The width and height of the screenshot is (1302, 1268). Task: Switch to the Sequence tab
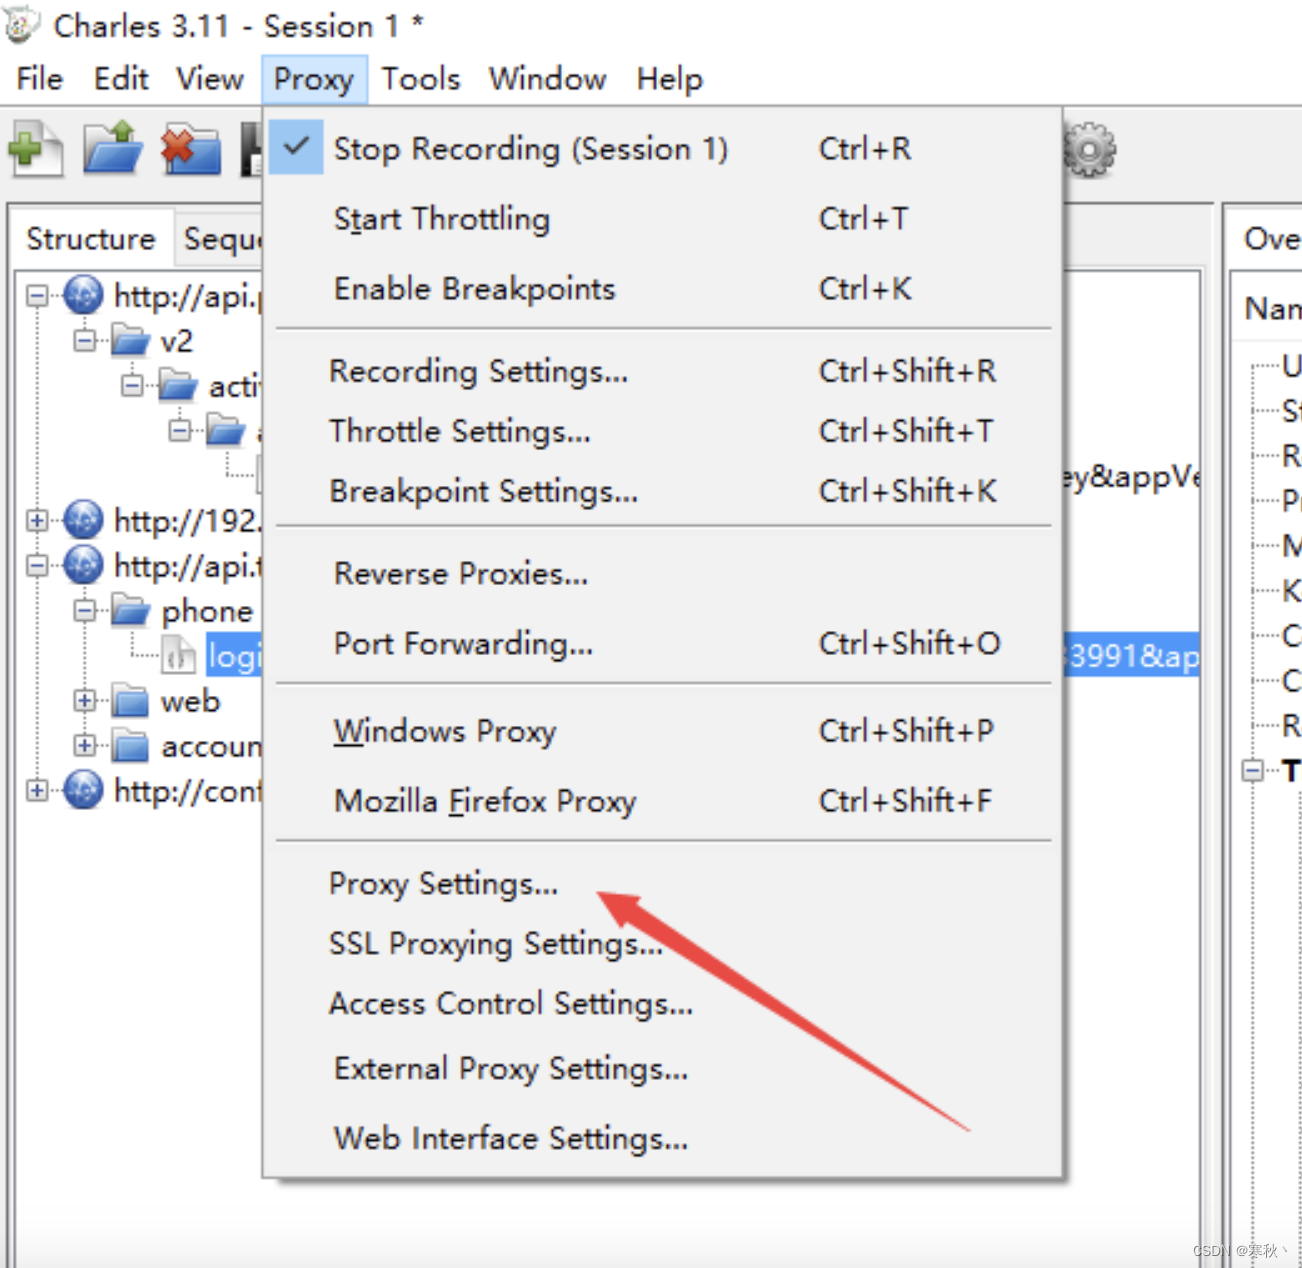(x=220, y=238)
